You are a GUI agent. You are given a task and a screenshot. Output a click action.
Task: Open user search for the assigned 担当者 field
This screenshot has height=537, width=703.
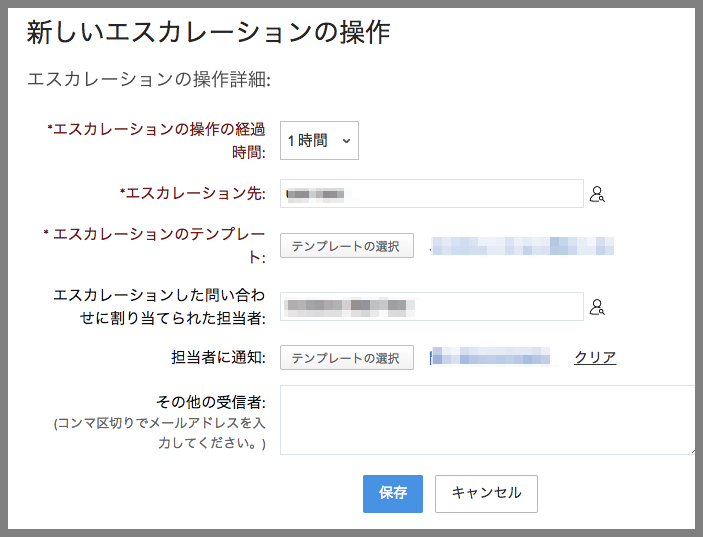coord(598,307)
